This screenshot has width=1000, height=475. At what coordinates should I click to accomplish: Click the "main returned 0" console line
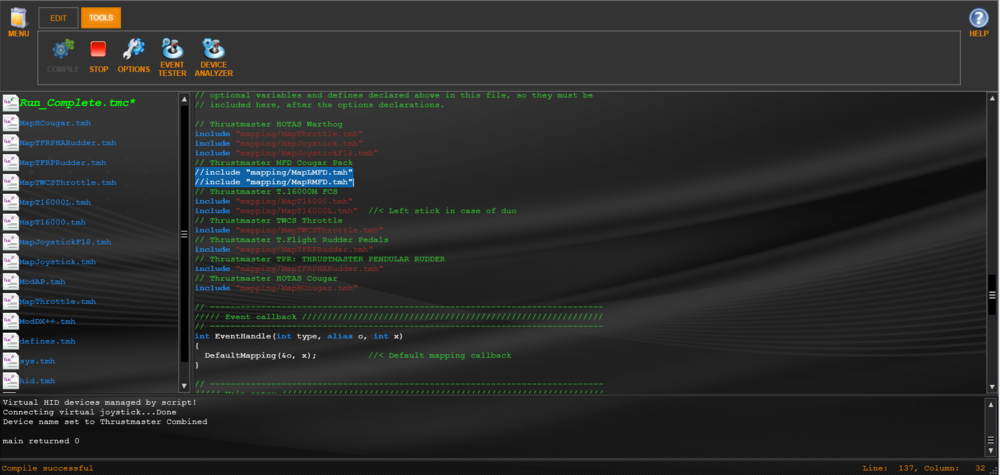click(41, 441)
